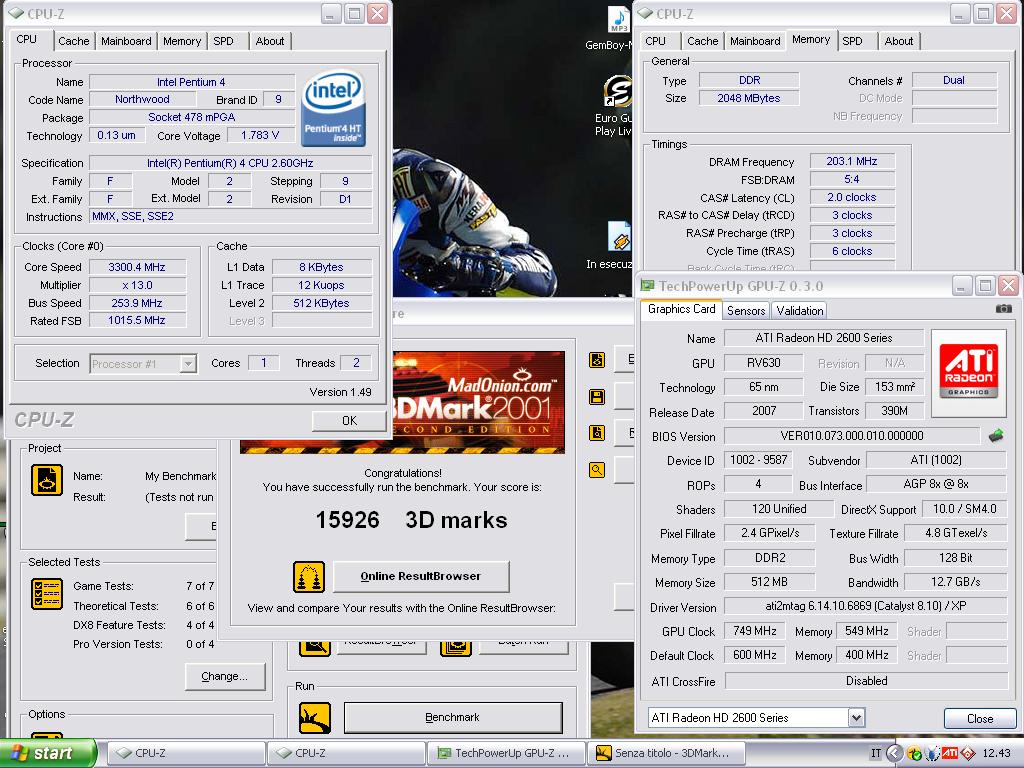
Task: Click the GPU-Z screenshot camera icon
Action: pyautogui.click(x=1003, y=309)
